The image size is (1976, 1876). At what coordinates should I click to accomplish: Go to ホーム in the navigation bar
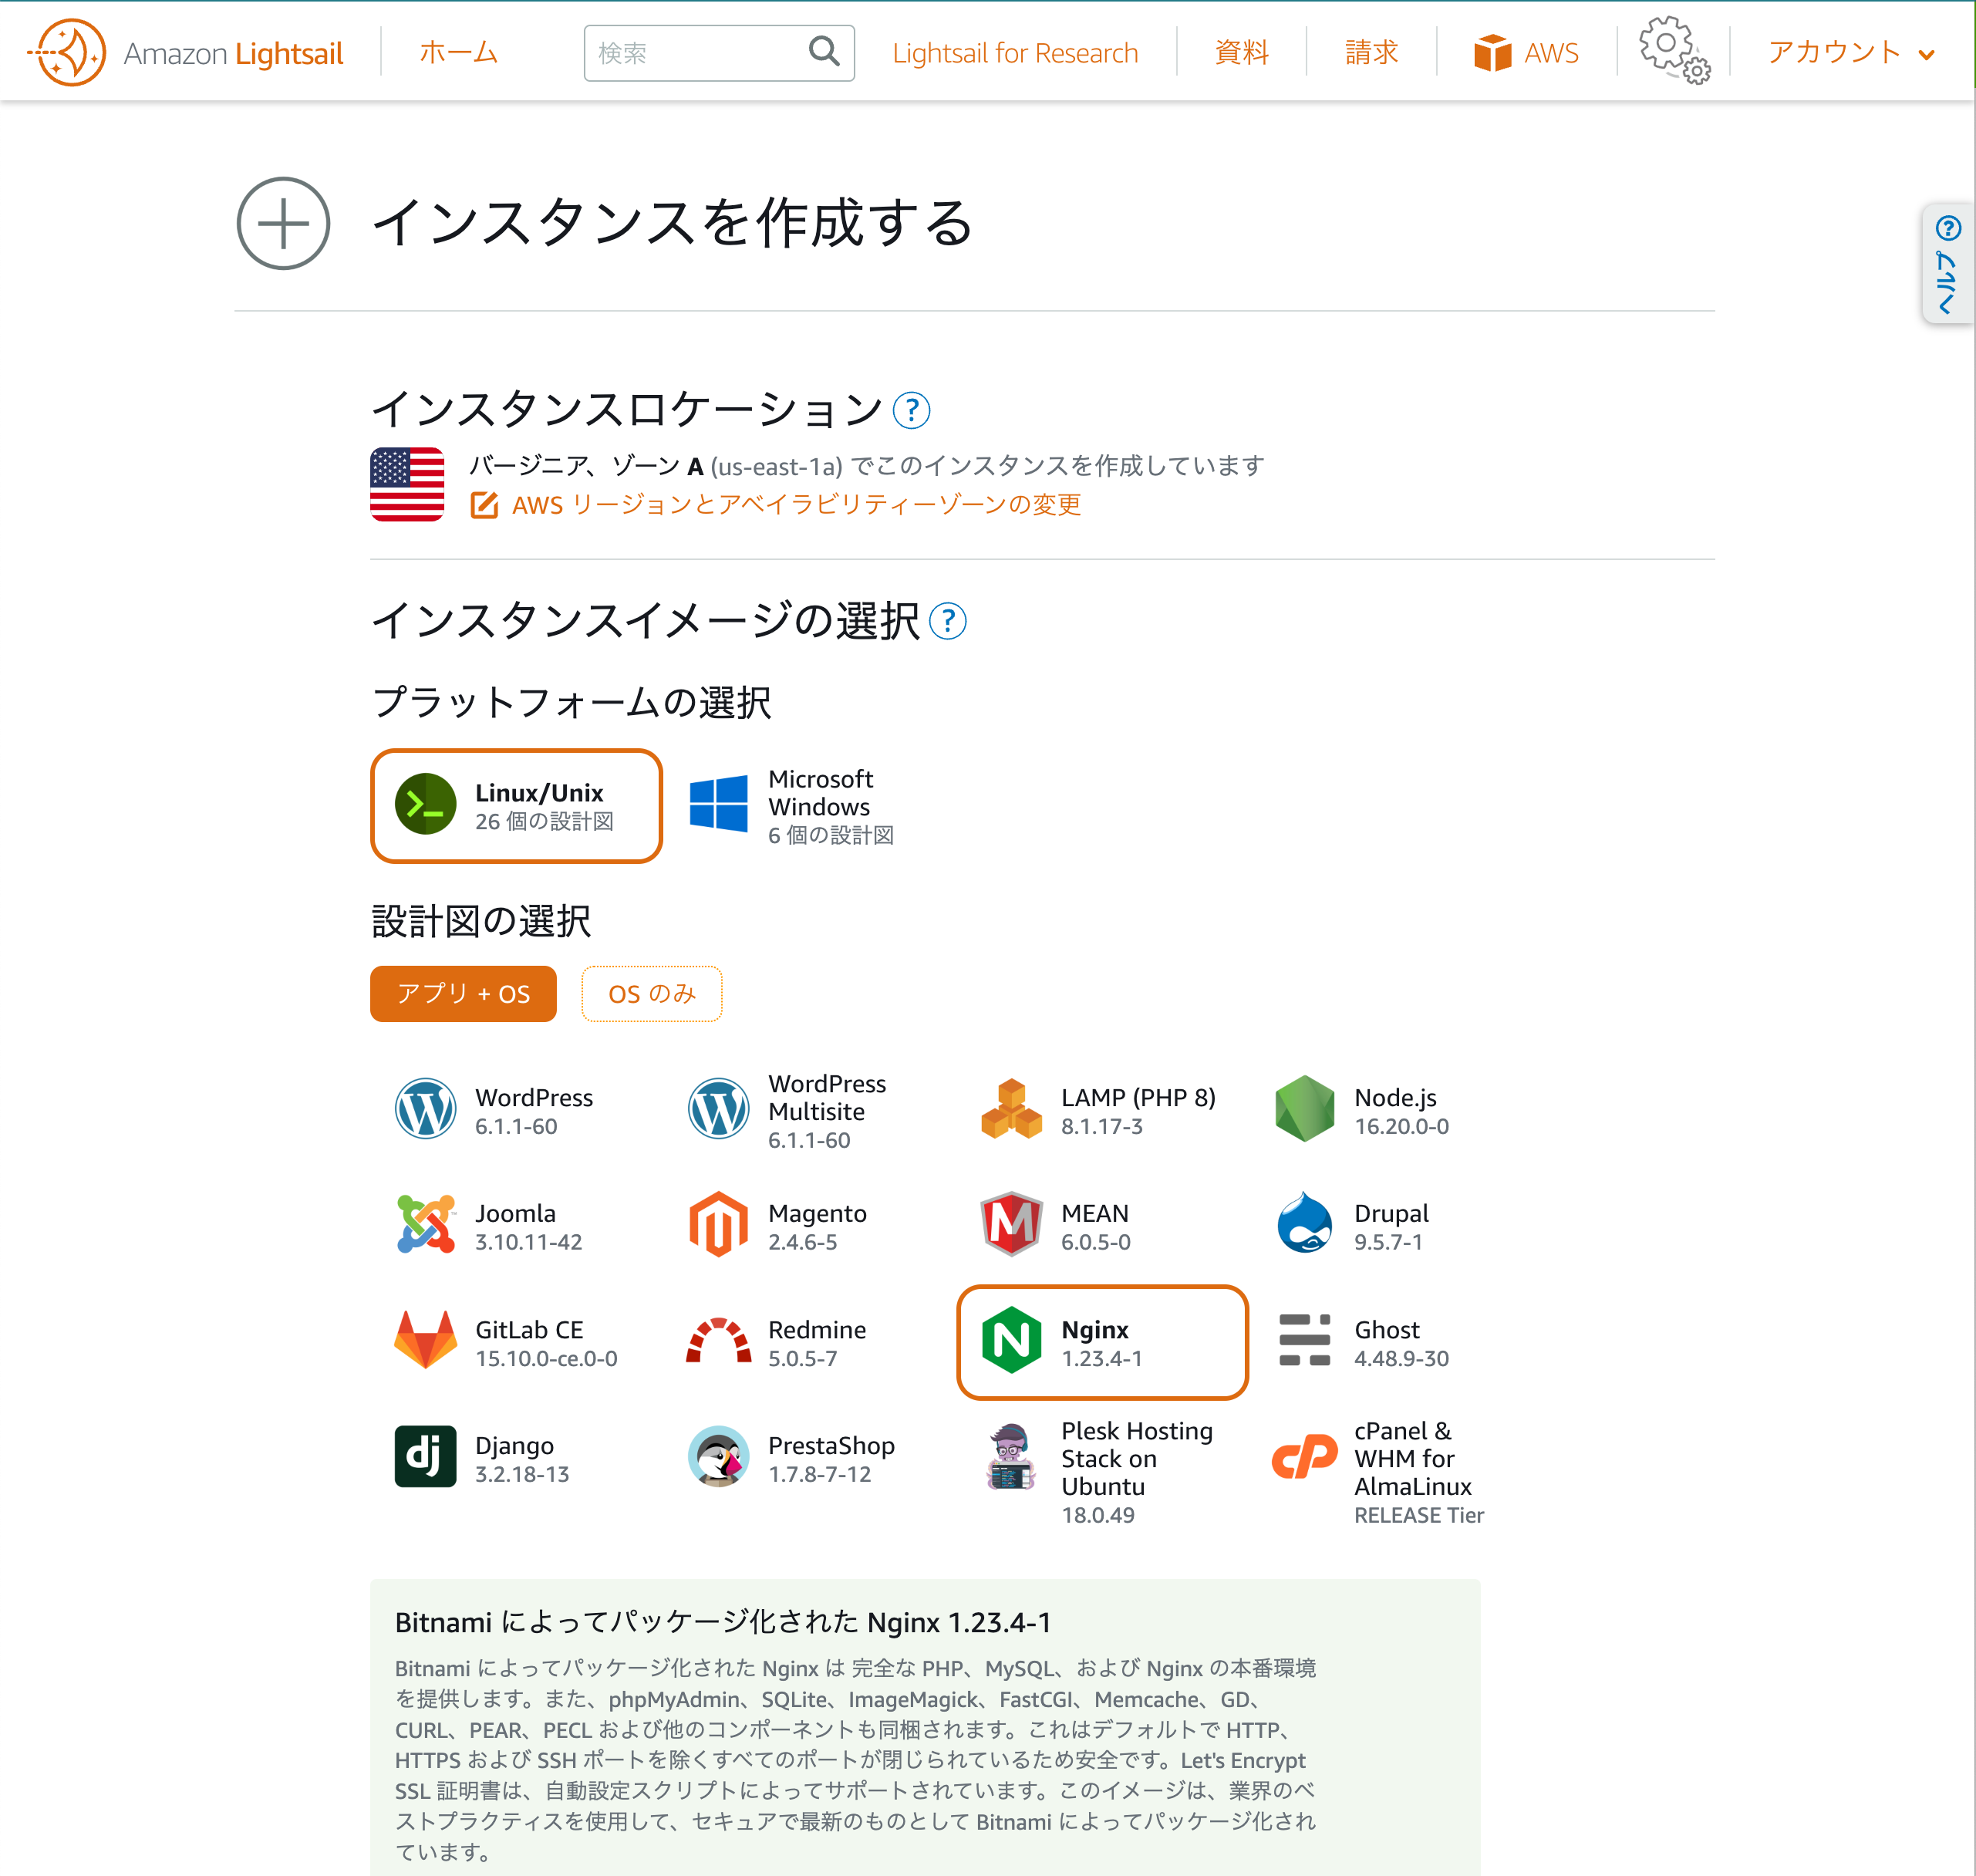(460, 52)
